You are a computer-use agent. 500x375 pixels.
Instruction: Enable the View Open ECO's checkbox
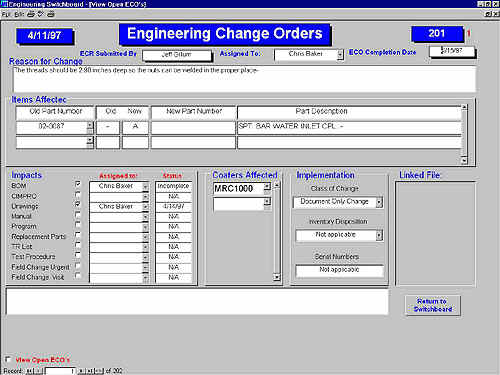(x=8, y=359)
